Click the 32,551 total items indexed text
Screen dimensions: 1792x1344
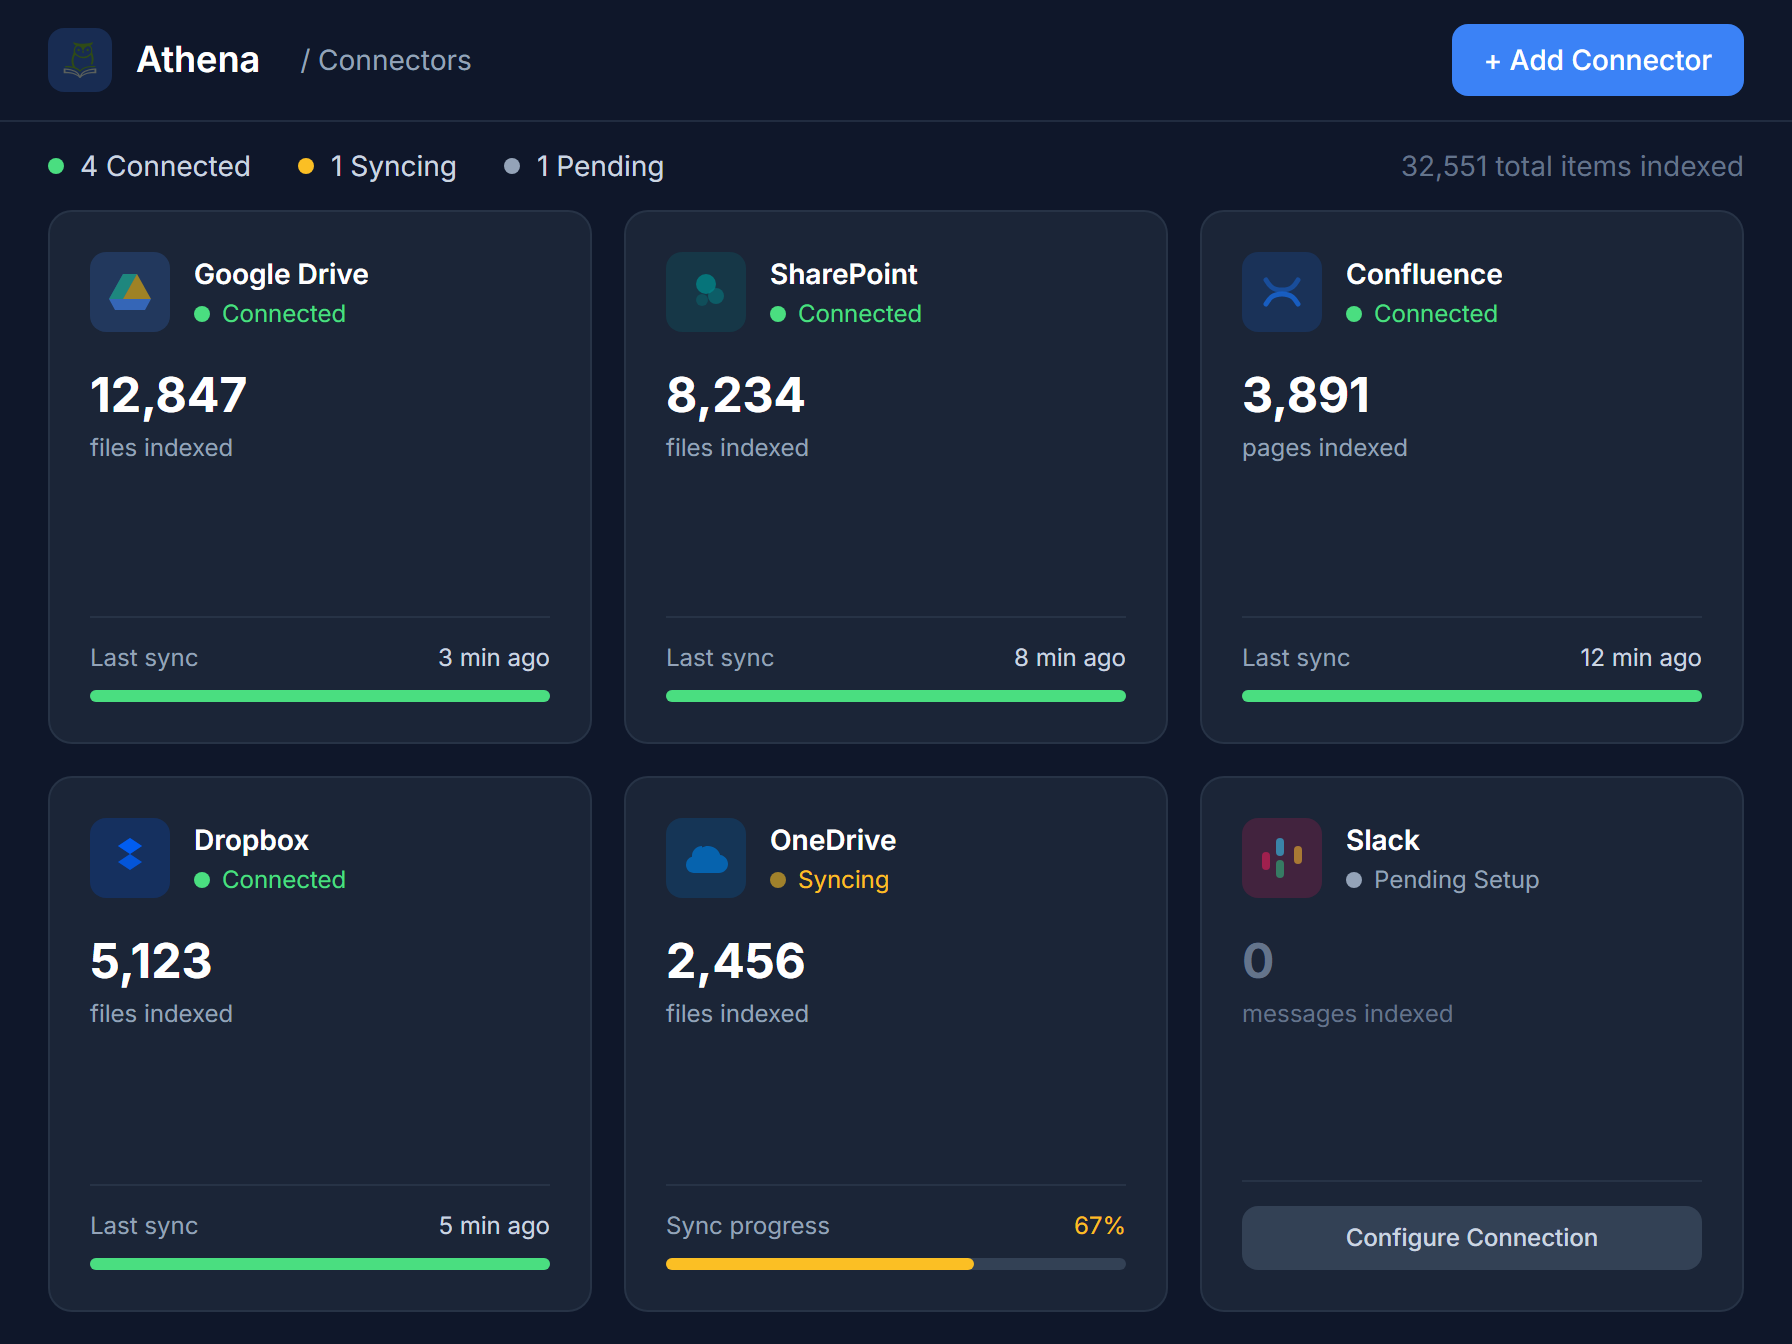(x=1572, y=166)
